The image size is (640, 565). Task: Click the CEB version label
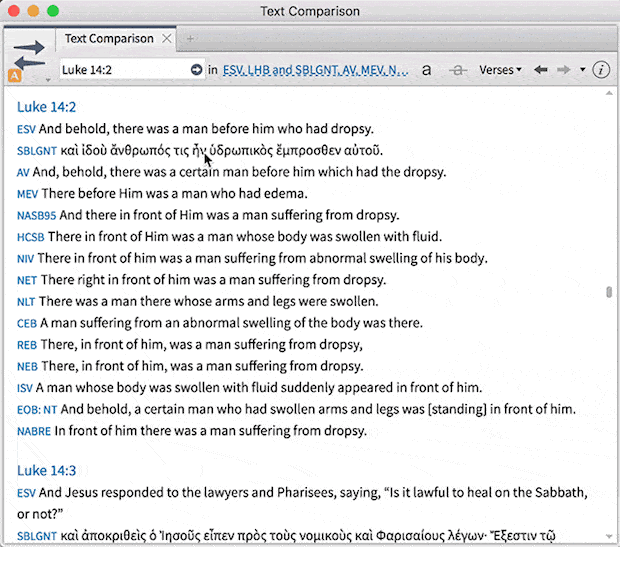point(27,324)
